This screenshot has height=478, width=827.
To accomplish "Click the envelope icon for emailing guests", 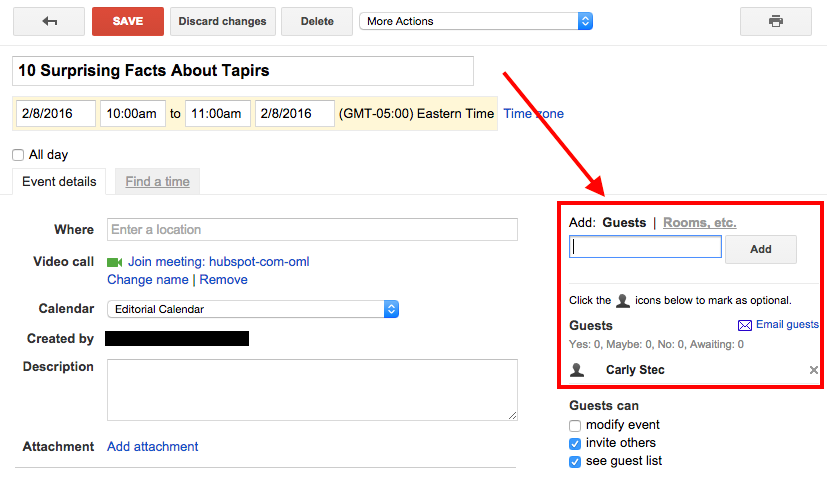I will (x=744, y=325).
